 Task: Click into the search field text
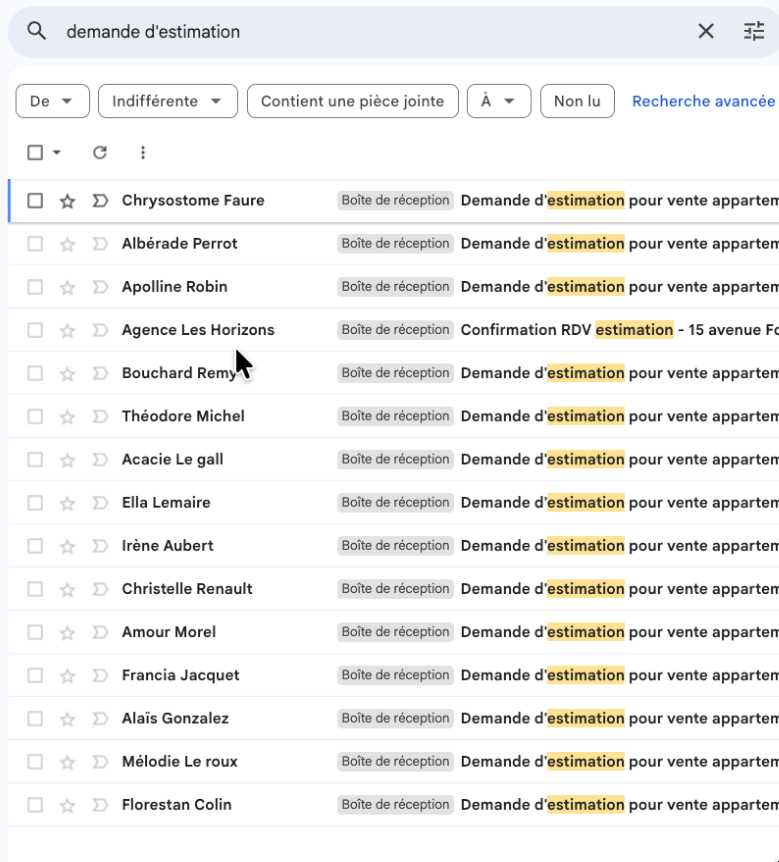(x=300, y=31)
